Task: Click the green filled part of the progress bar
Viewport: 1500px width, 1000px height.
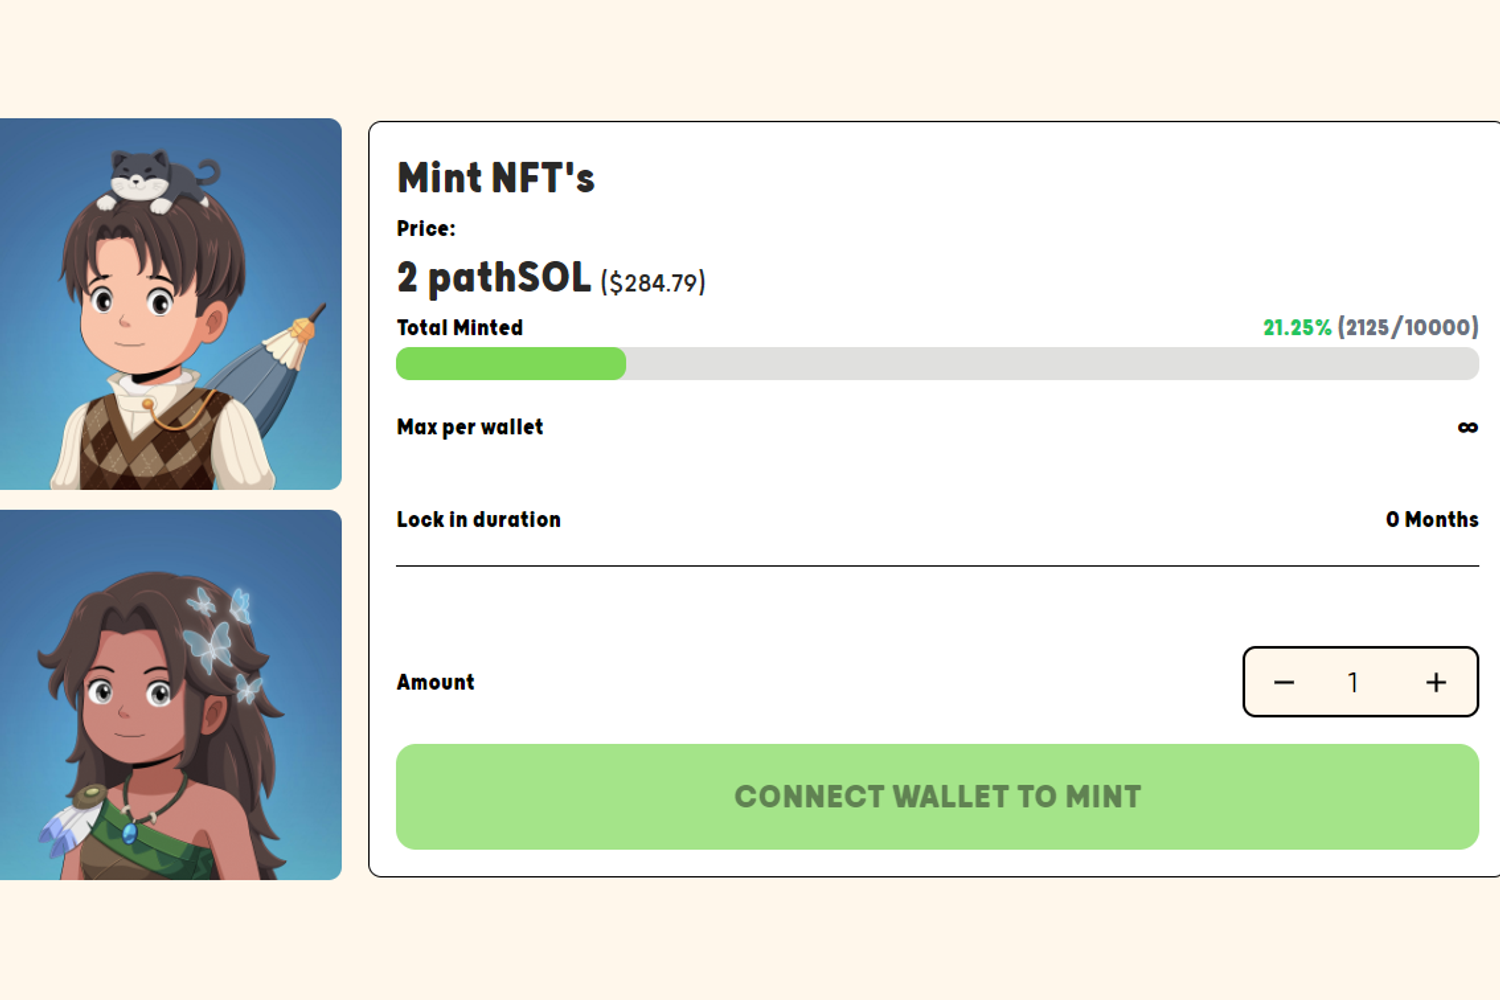Action: [x=510, y=364]
